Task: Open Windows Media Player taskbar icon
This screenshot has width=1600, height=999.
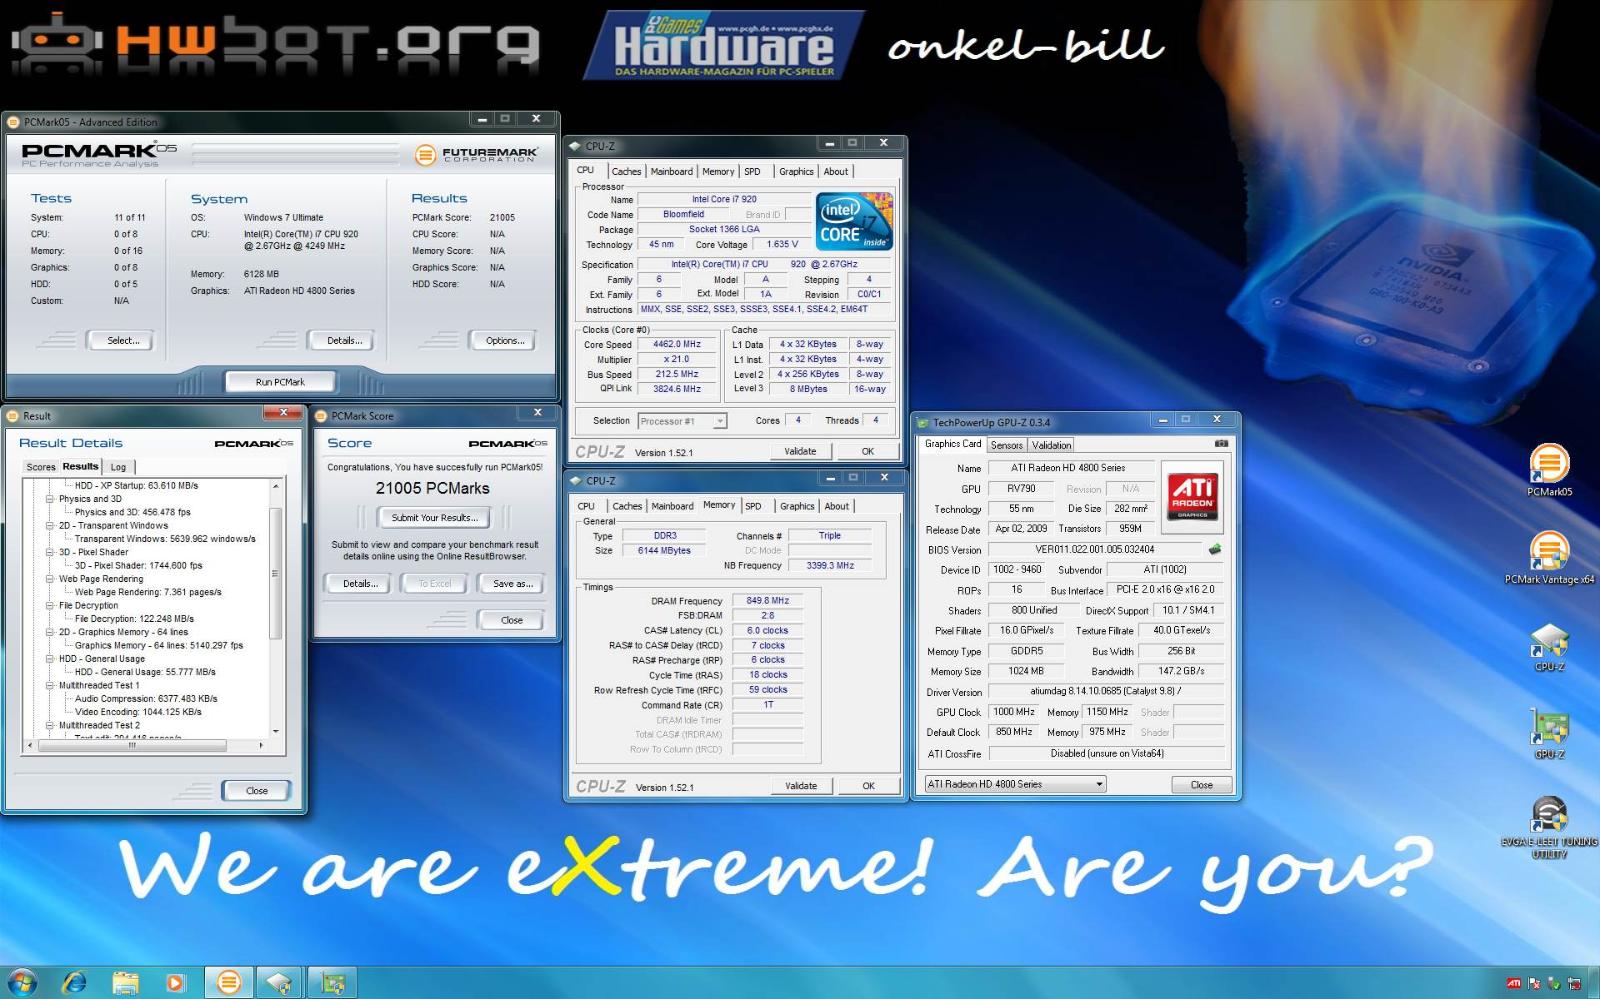Action: point(176,982)
